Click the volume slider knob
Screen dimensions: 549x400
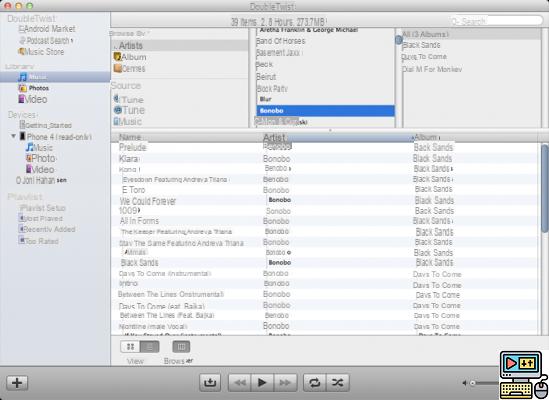click(473, 383)
